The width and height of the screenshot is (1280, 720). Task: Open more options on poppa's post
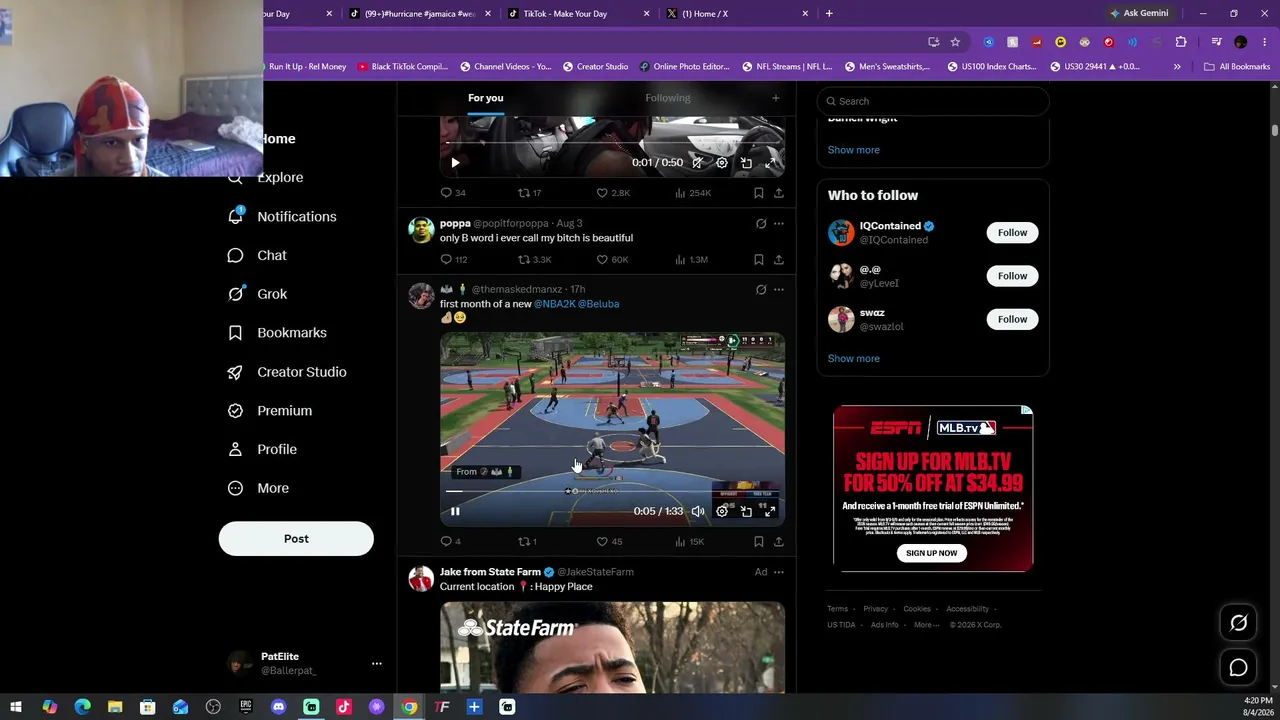pos(779,223)
